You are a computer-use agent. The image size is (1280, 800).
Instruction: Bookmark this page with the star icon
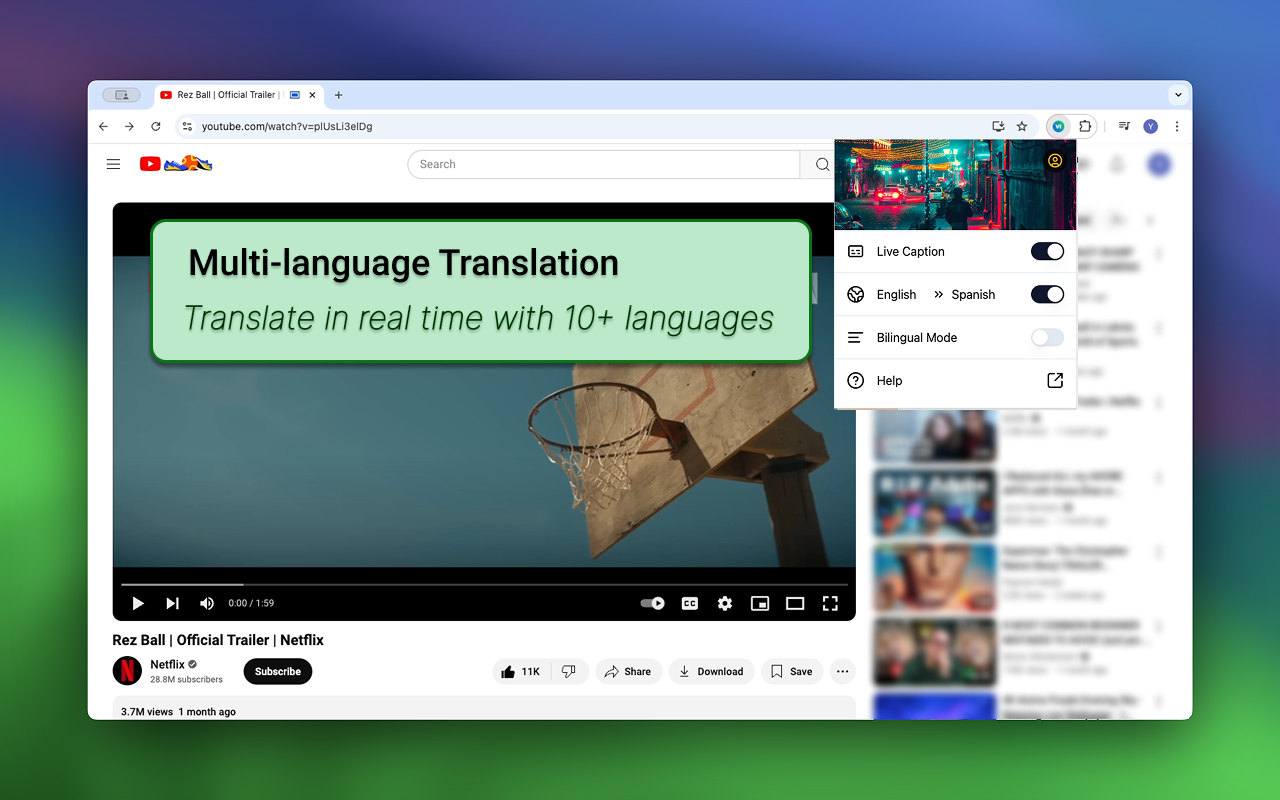click(1022, 126)
